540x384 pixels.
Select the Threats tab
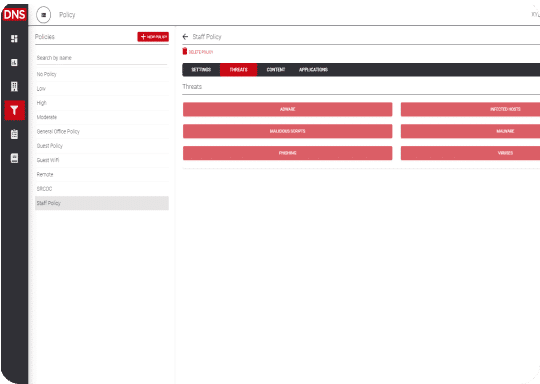coord(238,70)
